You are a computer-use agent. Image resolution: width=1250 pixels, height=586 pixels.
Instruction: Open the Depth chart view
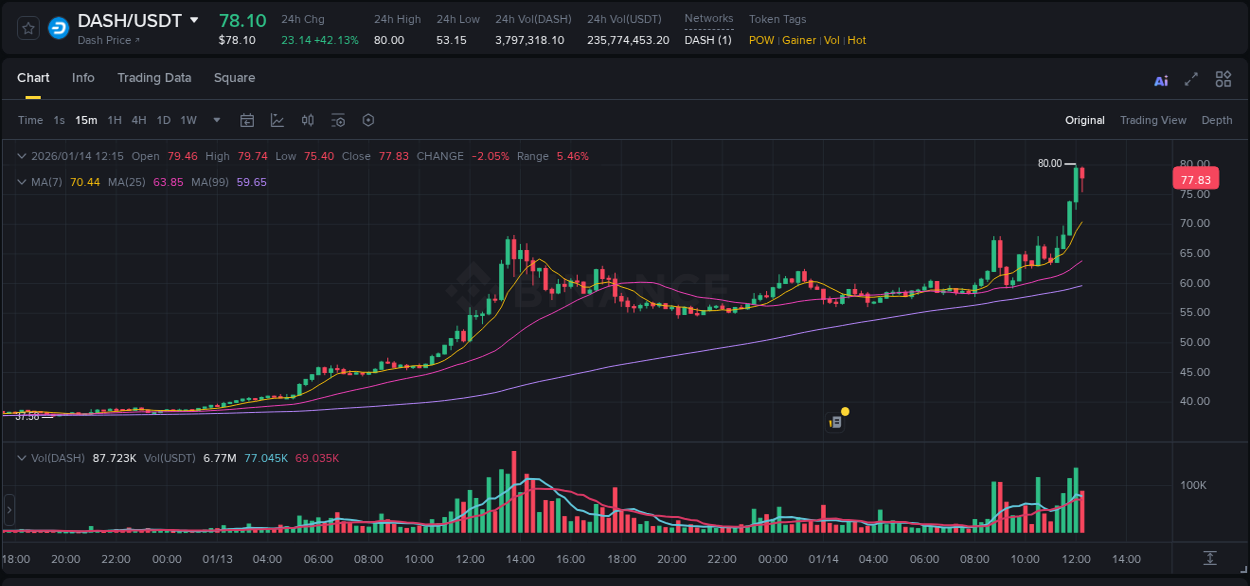tap(1217, 120)
